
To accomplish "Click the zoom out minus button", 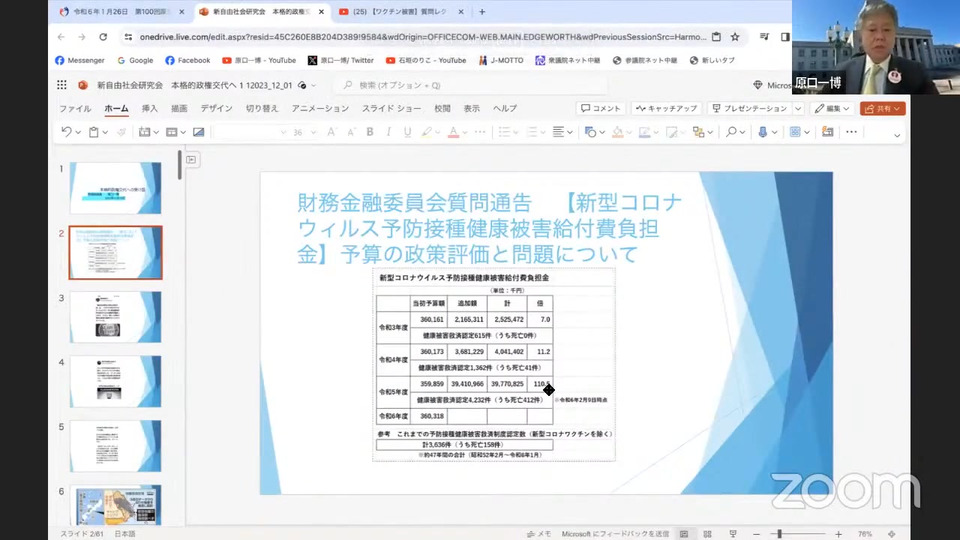I will click(x=757, y=534).
